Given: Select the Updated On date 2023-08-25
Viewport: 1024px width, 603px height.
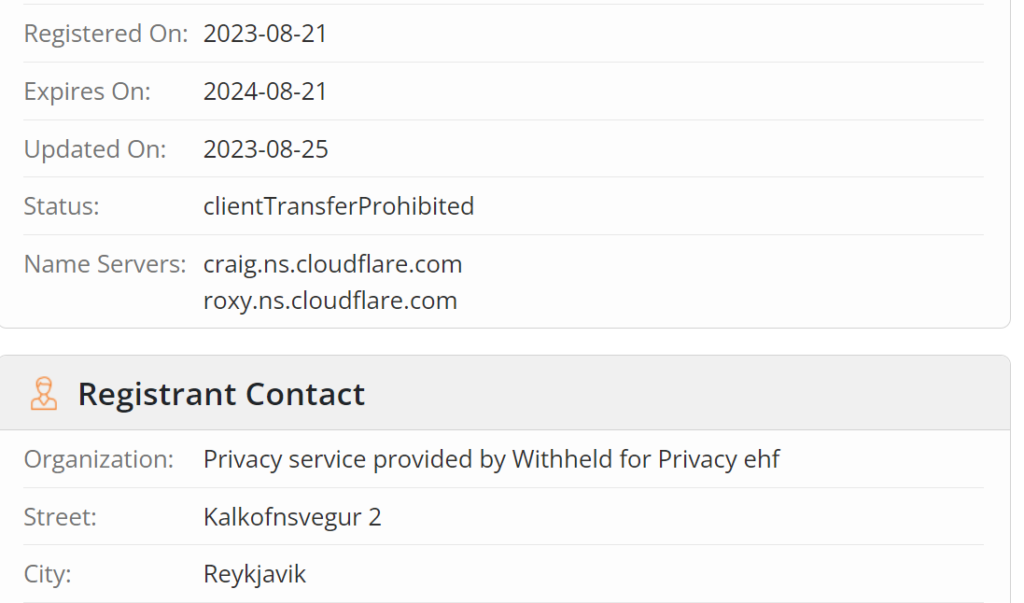Looking at the screenshot, I should point(265,150).
